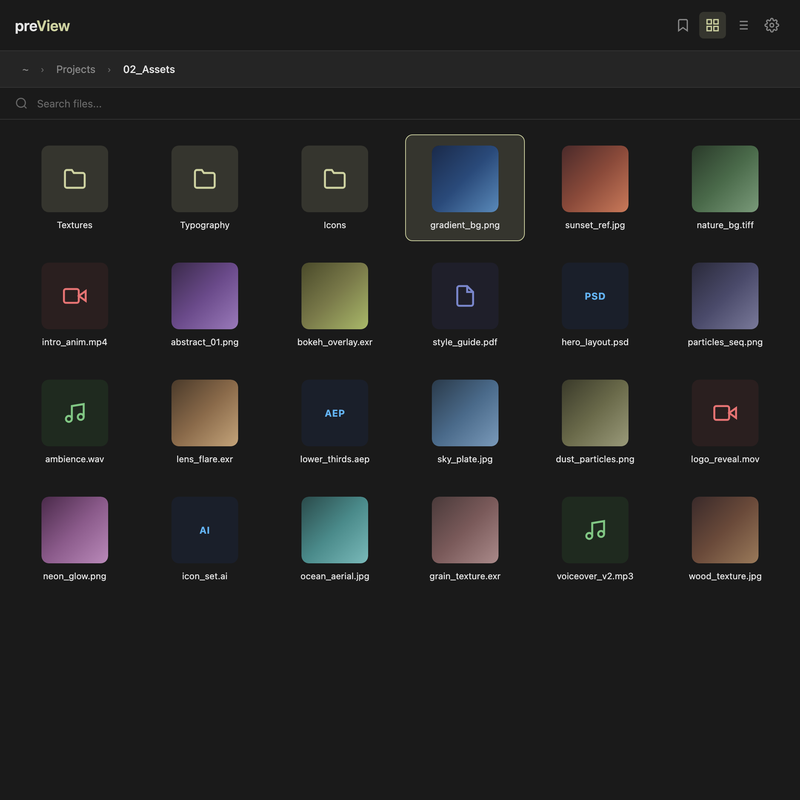Open the Textures folder
Viewport: 800px width, 800px height.
tap(74, 179)
